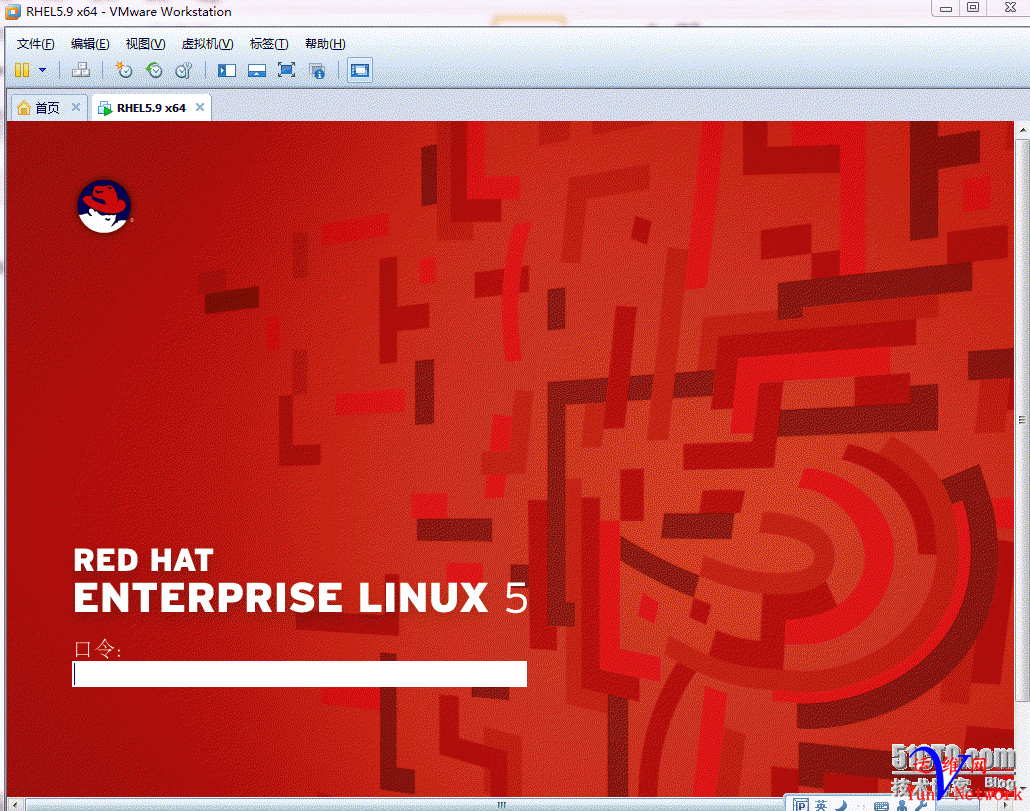The image size is (1030, 811).
Task: Open the 编辑(E) menu
Action: coord(90,44)
